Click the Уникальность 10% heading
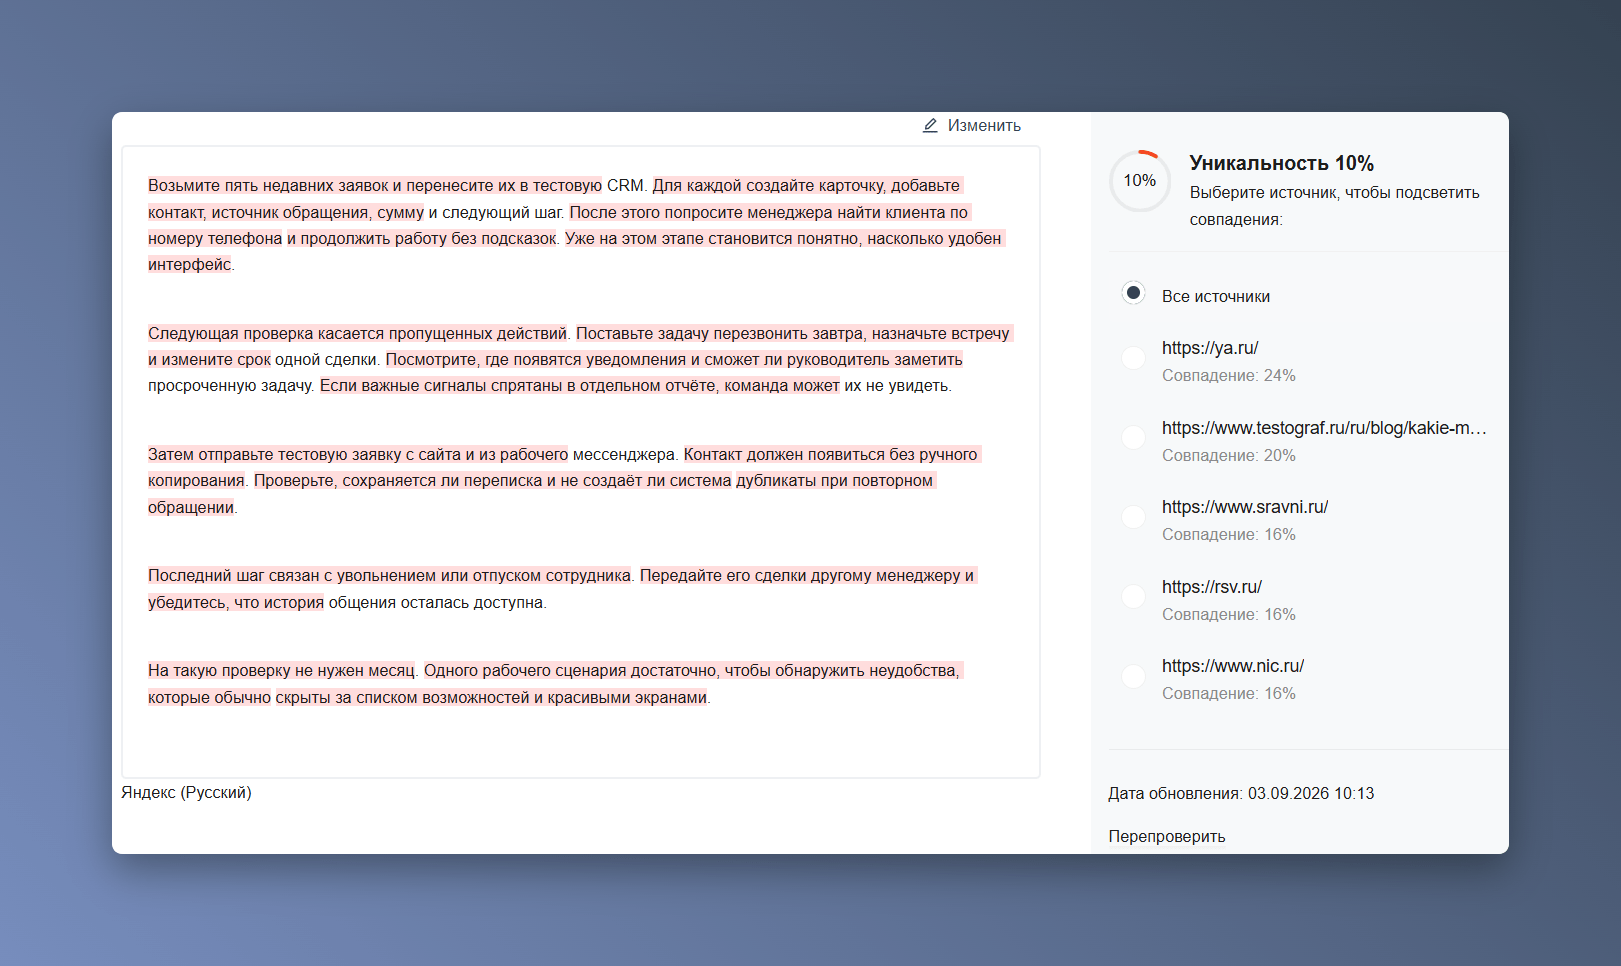Screen dimensions: 1621x966 (1281, 163)
